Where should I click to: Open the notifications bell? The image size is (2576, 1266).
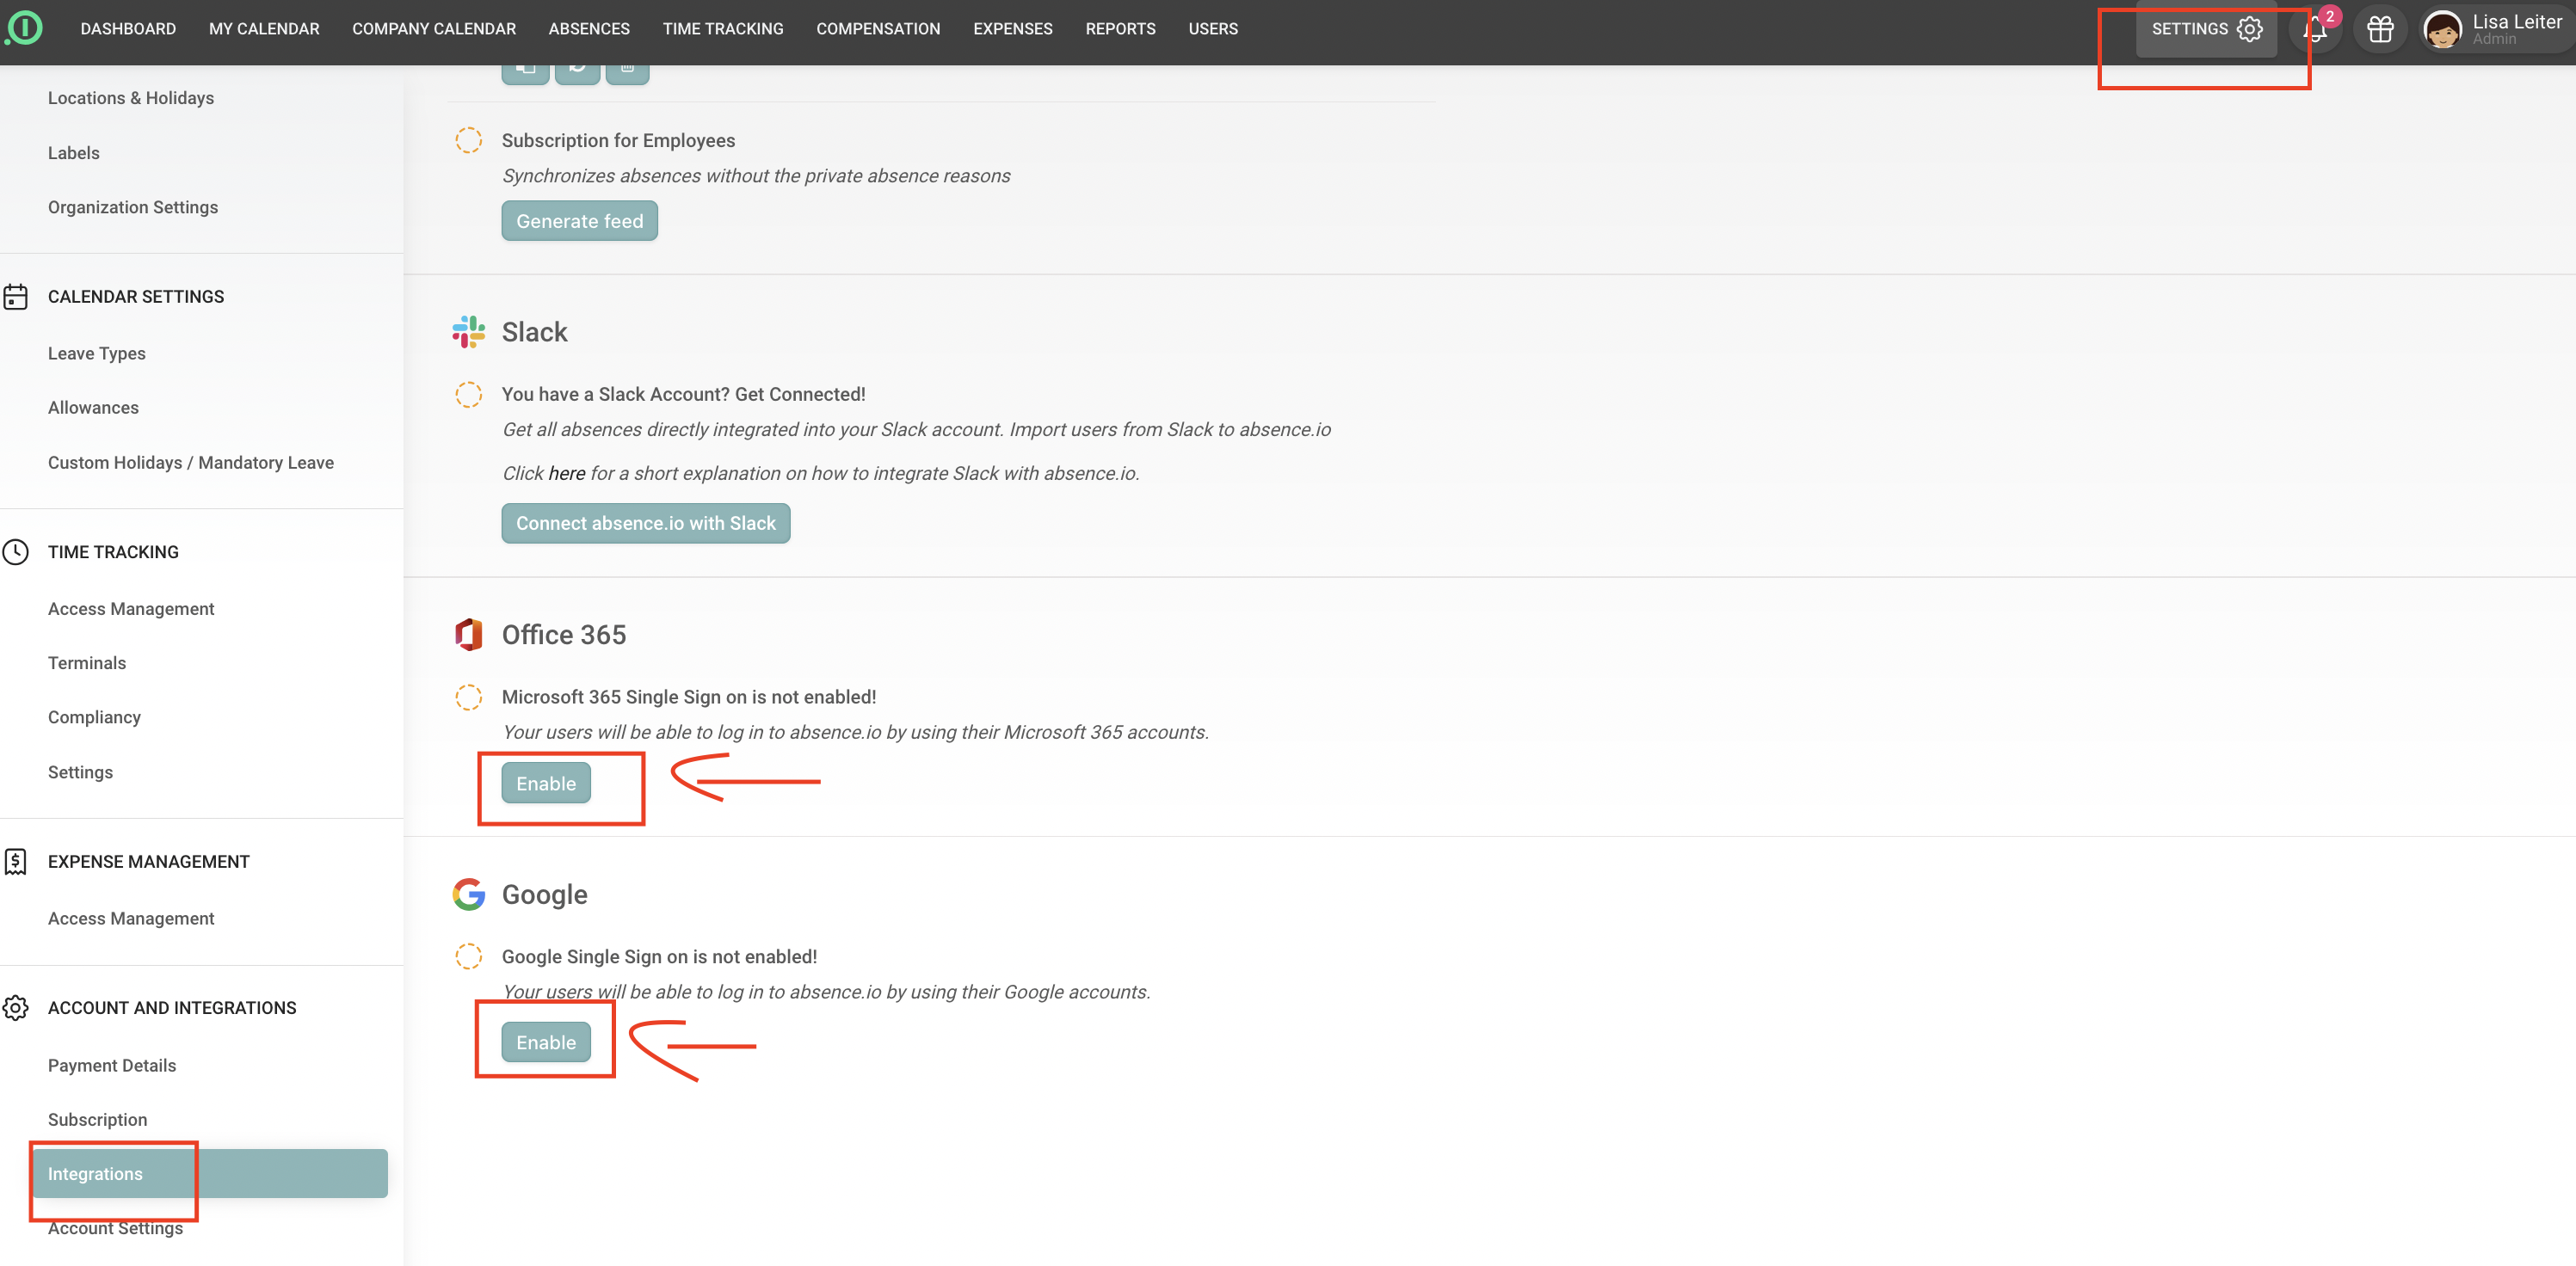pos(2314,30)
